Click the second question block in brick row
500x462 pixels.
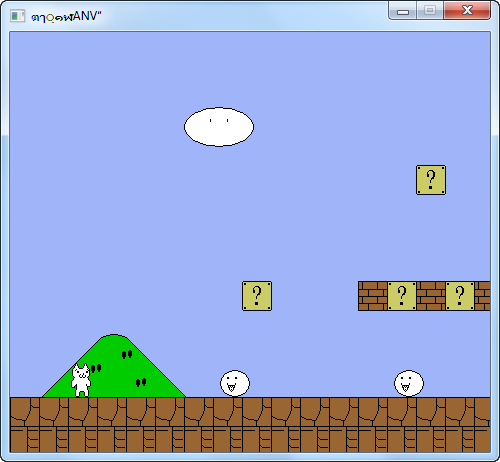click(x=460, y=296)
